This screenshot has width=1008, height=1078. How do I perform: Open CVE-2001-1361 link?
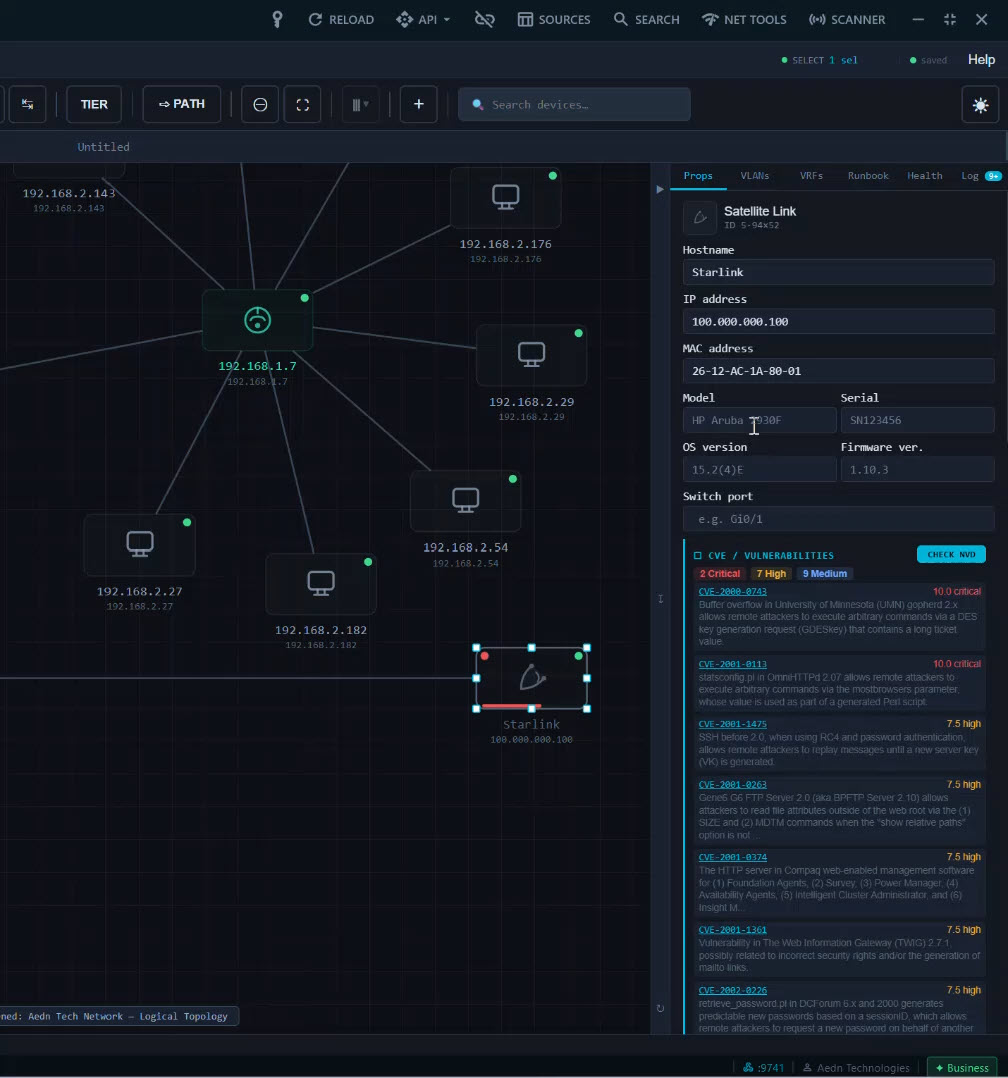[732, 930]
